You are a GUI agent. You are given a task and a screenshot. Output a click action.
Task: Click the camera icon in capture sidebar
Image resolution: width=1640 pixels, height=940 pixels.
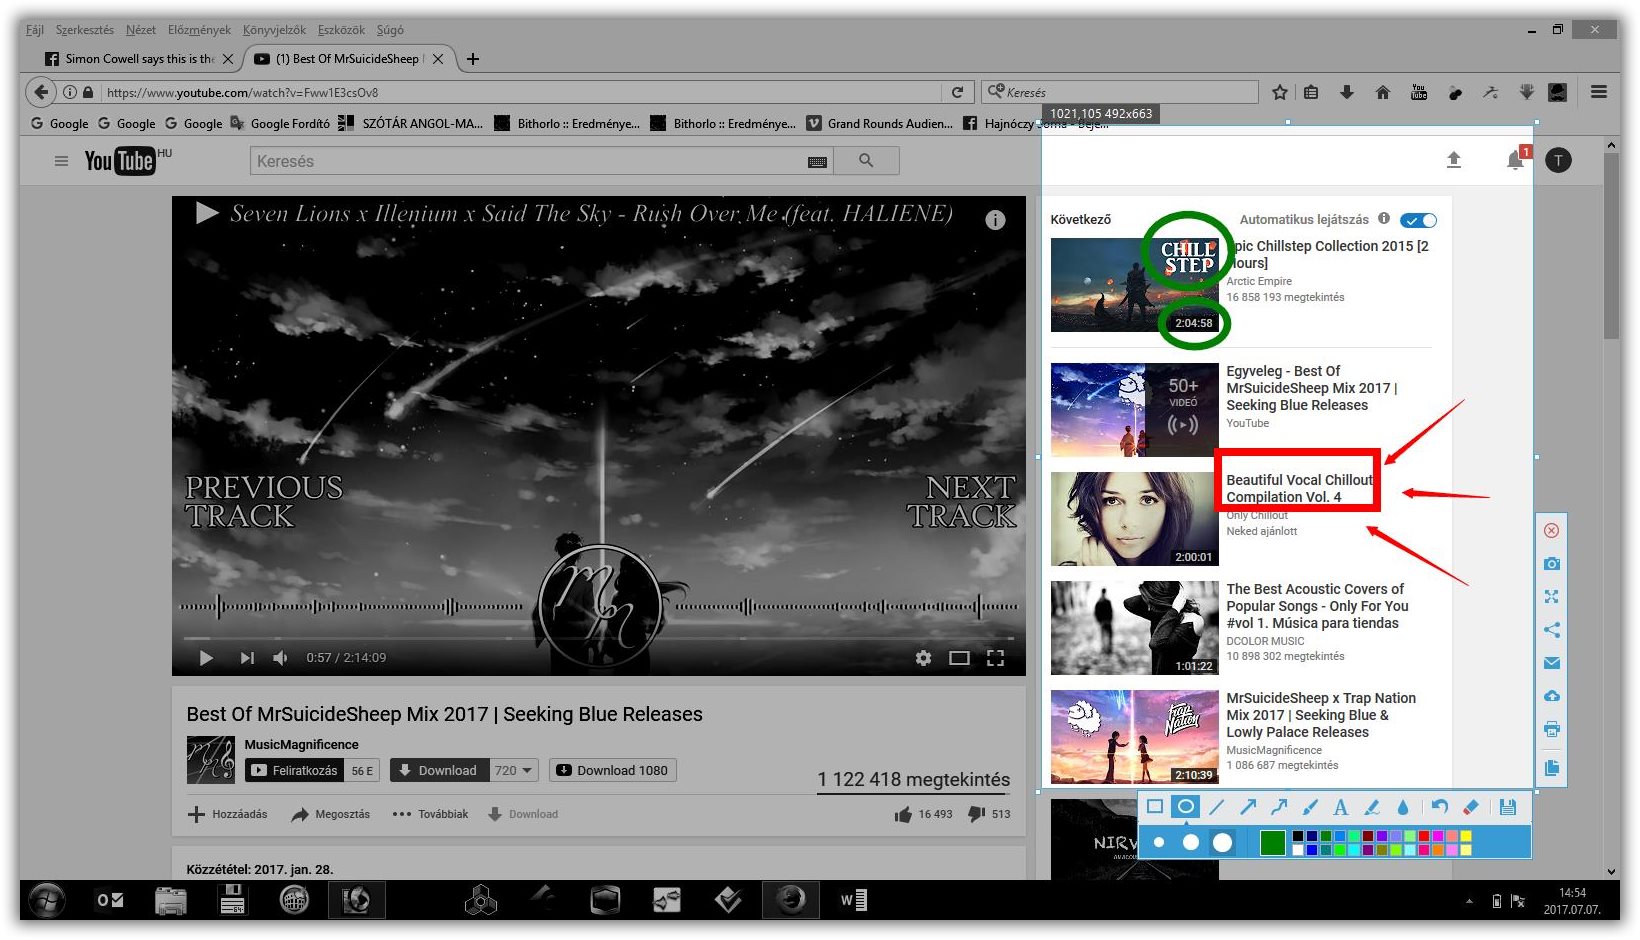tap(1551, 563)
